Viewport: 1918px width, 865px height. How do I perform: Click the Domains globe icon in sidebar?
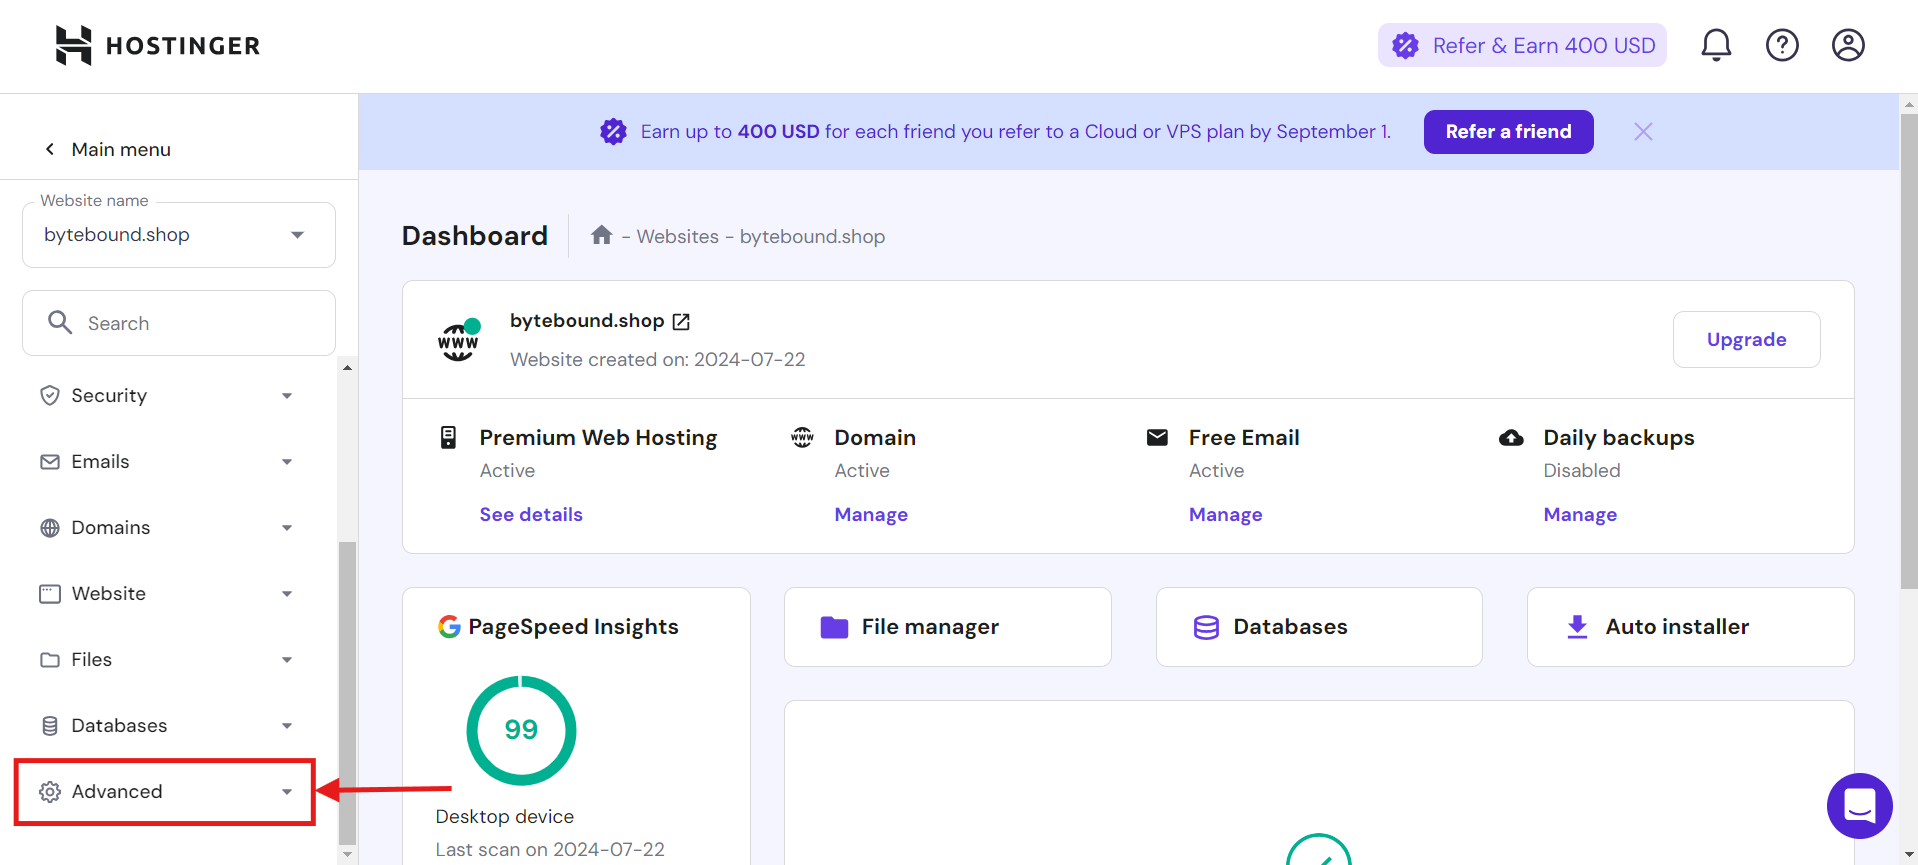pyautogui.click(x=50, y=528)
